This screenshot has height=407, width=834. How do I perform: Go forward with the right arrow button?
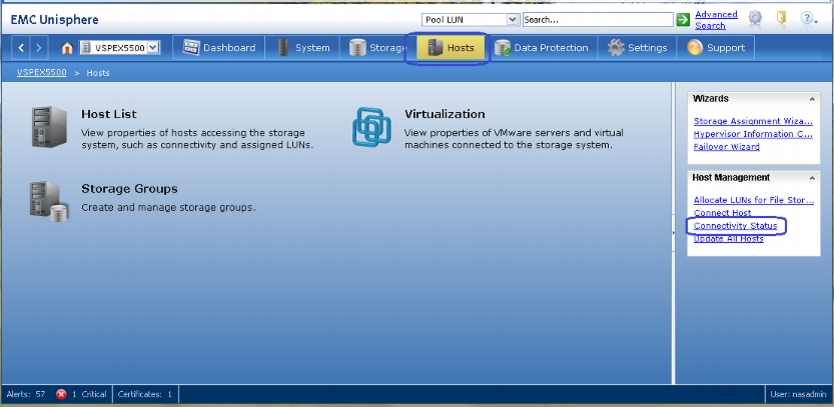coord(38,48)
